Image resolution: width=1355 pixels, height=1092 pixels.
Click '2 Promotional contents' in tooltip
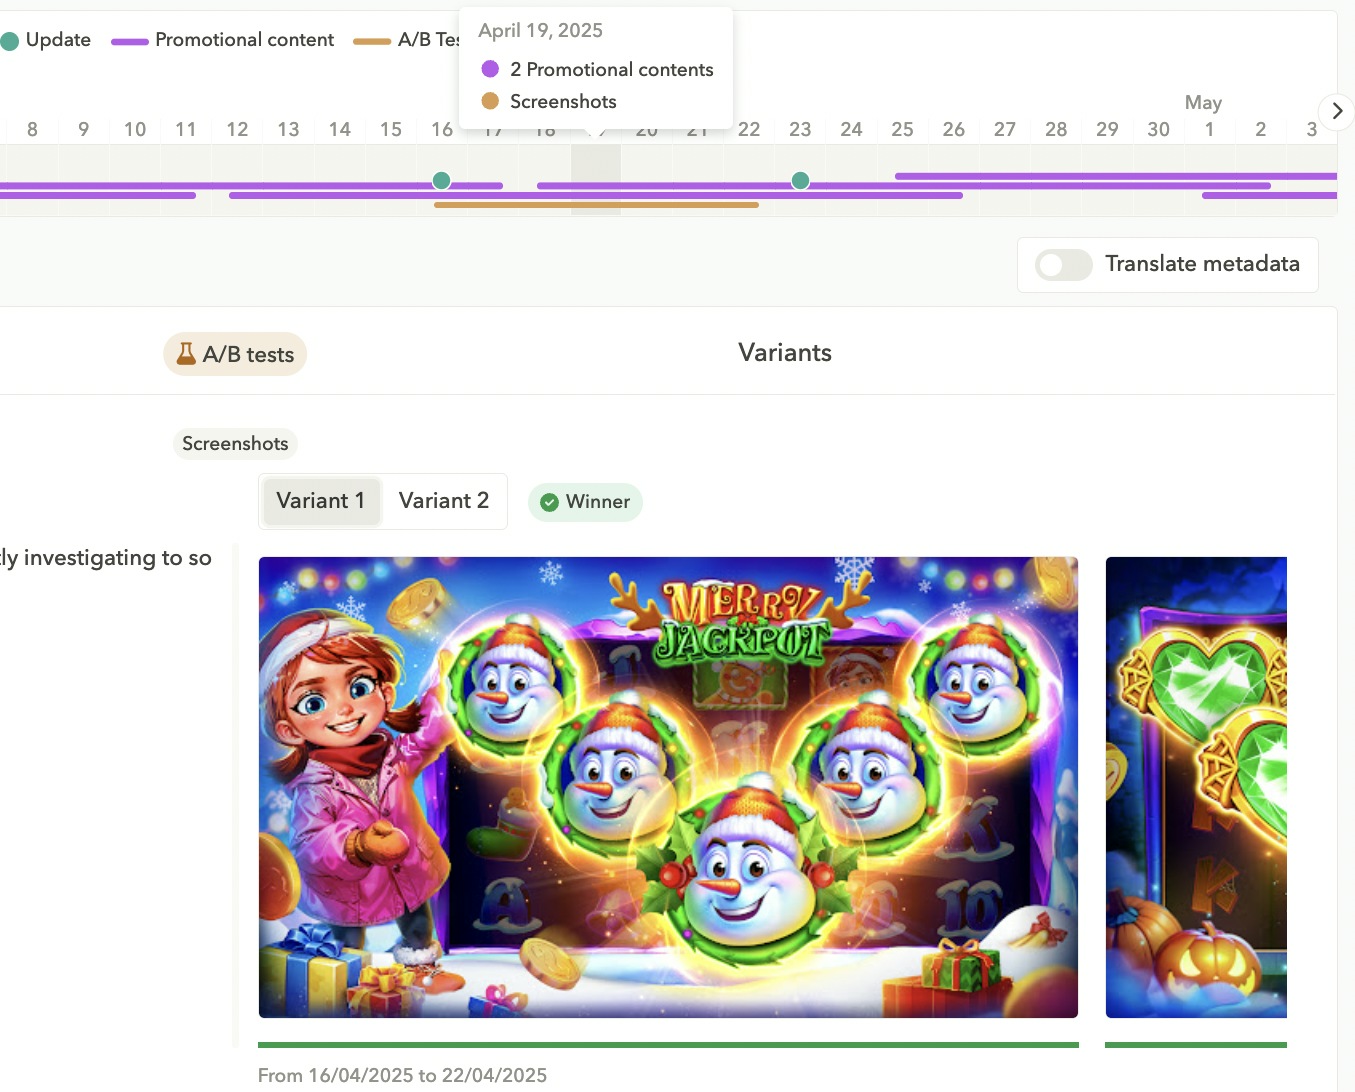point(612,69)
